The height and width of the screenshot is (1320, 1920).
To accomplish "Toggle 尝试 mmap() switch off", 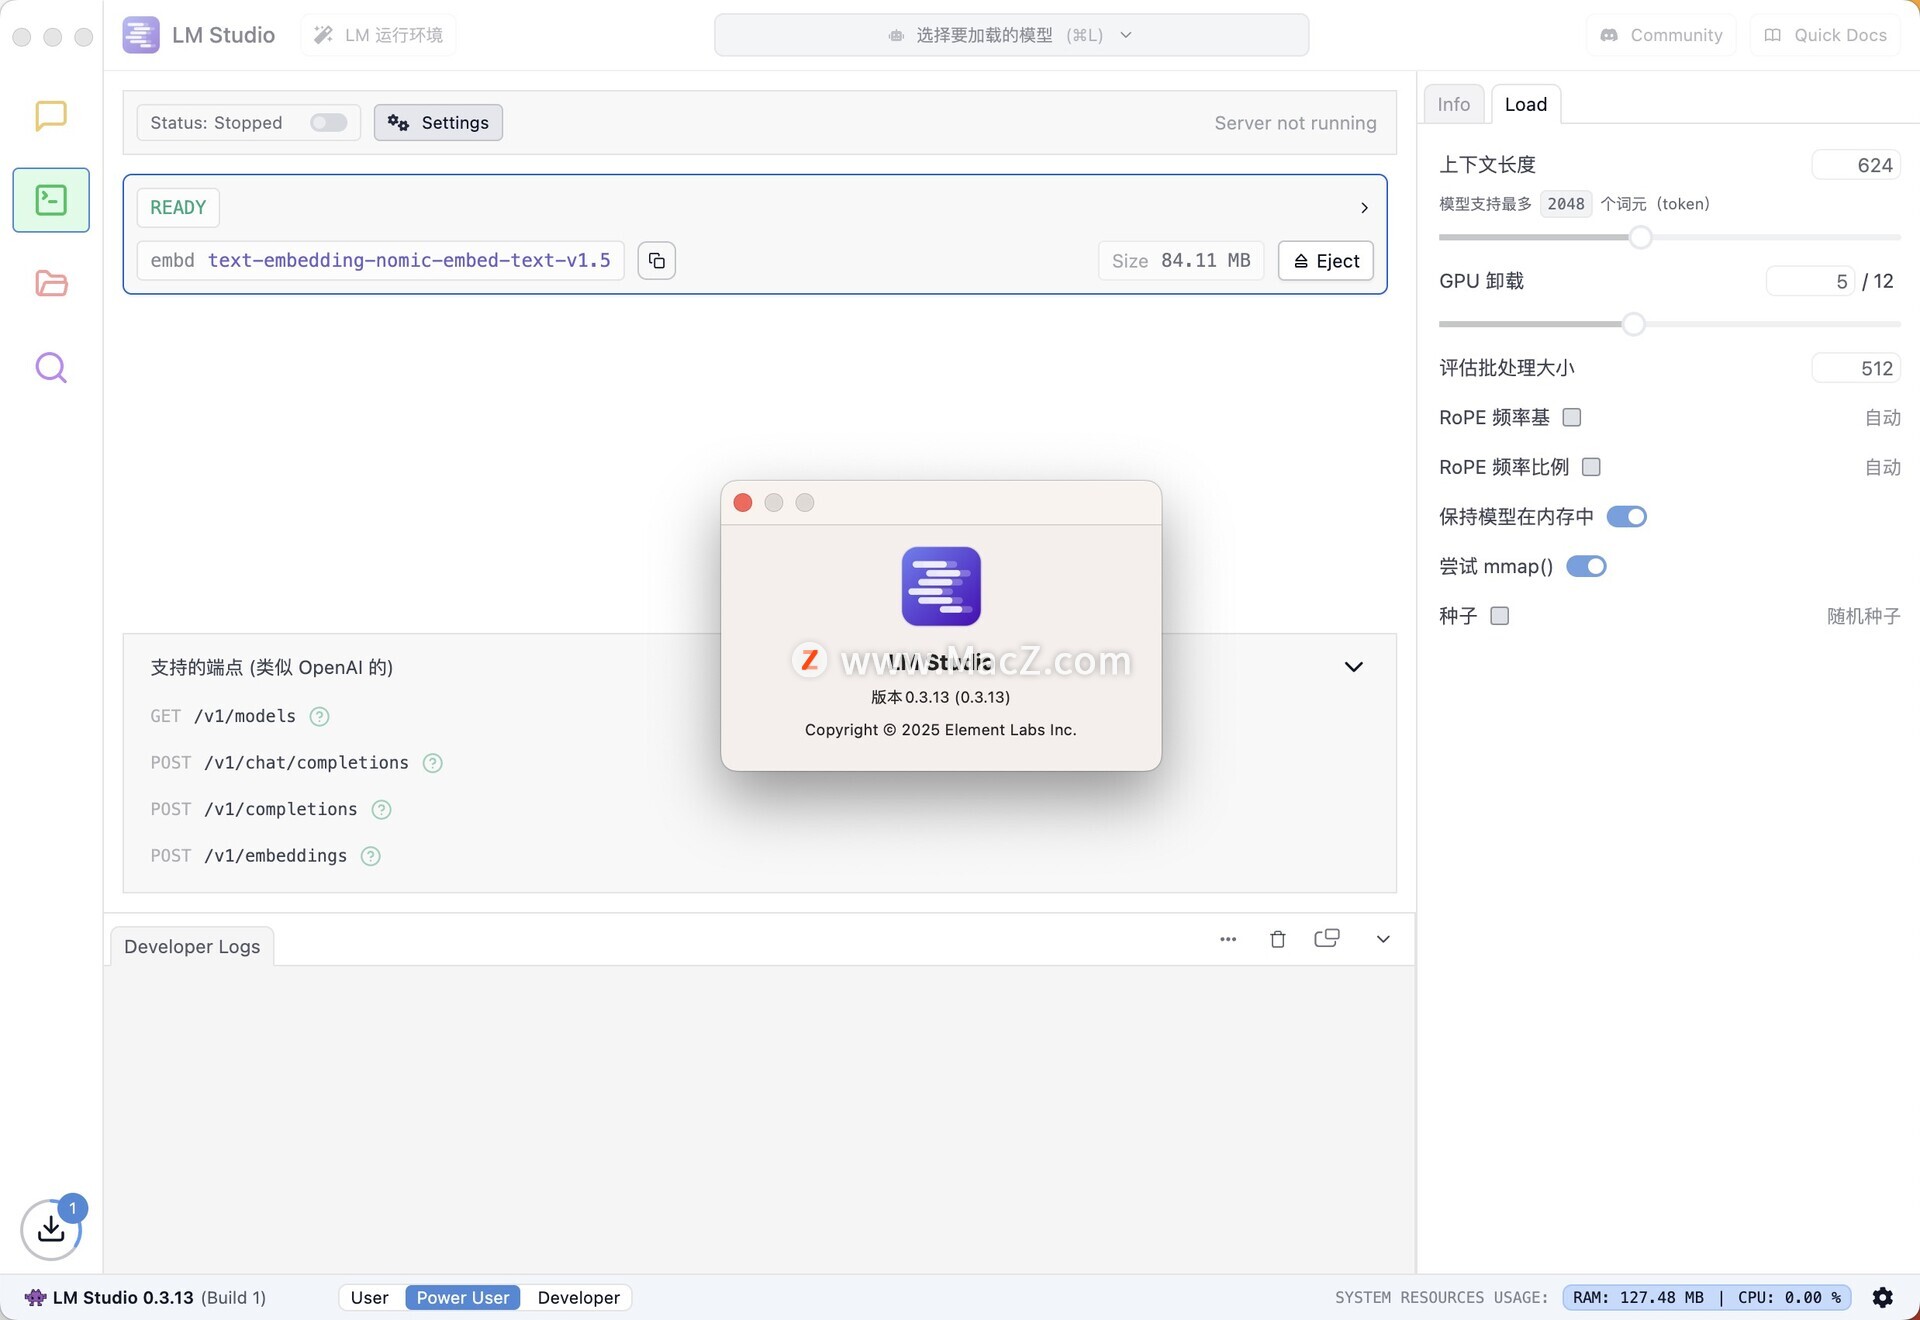I will point(1586,566).
